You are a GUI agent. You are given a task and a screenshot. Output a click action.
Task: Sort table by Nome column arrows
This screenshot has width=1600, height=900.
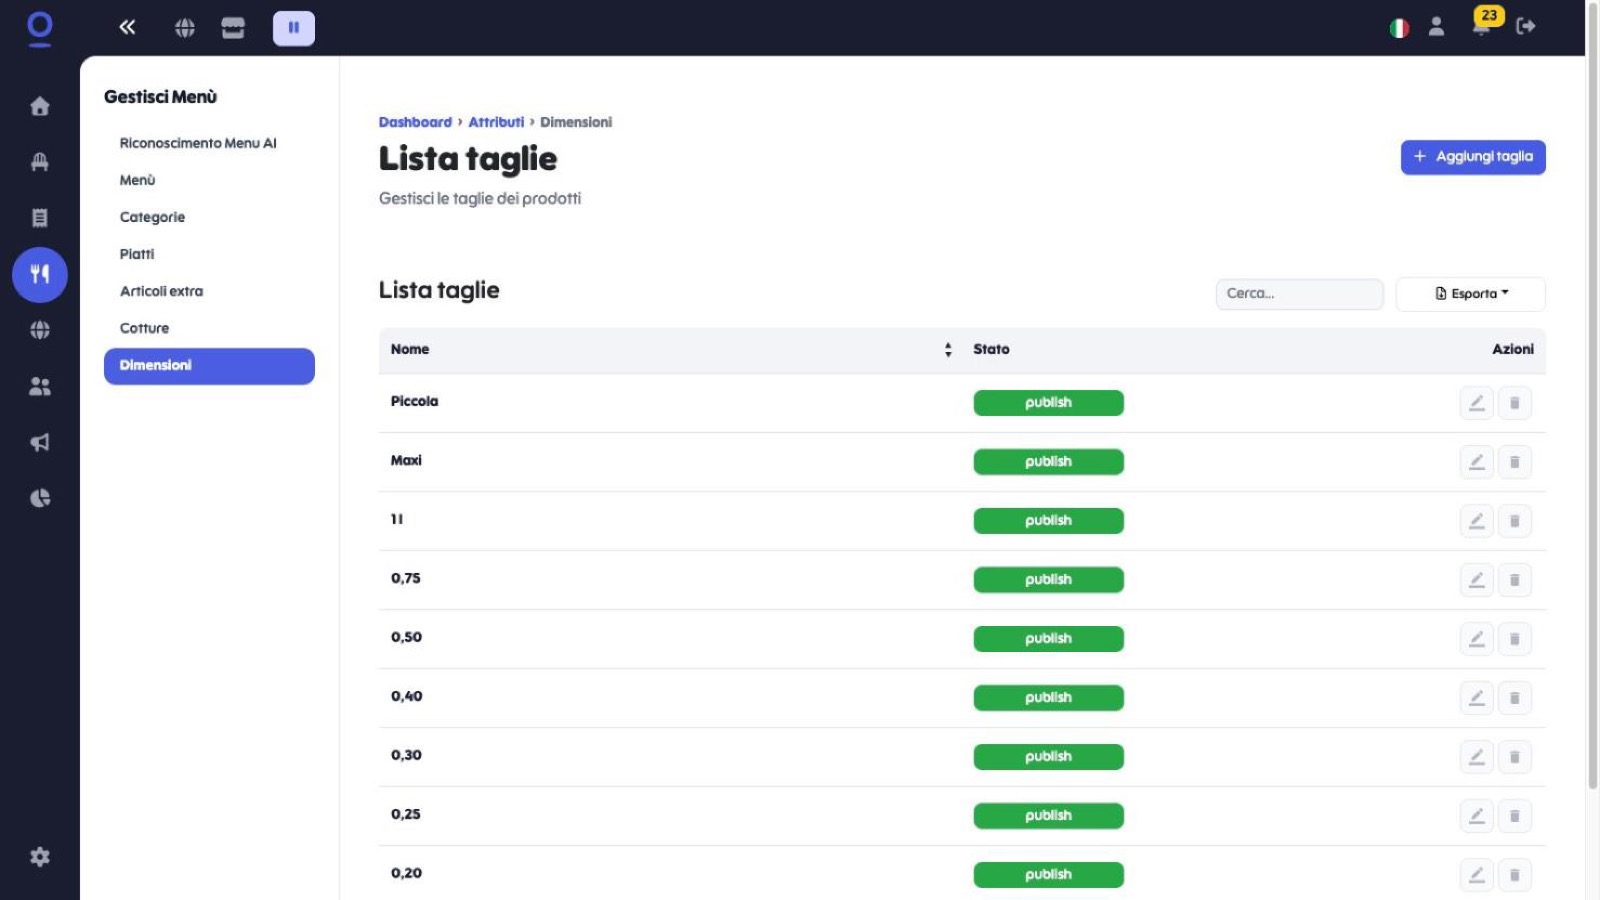[948, 349]
